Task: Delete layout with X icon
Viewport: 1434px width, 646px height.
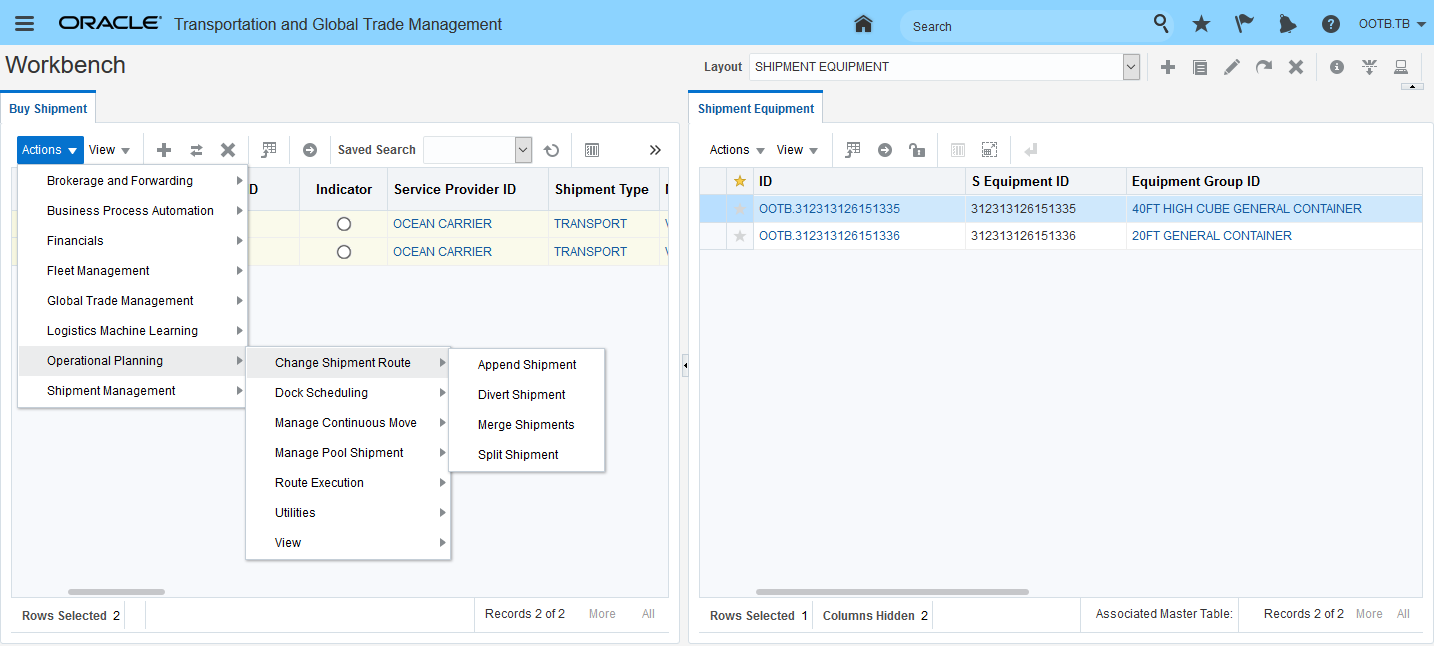Action: [1296, 67]
